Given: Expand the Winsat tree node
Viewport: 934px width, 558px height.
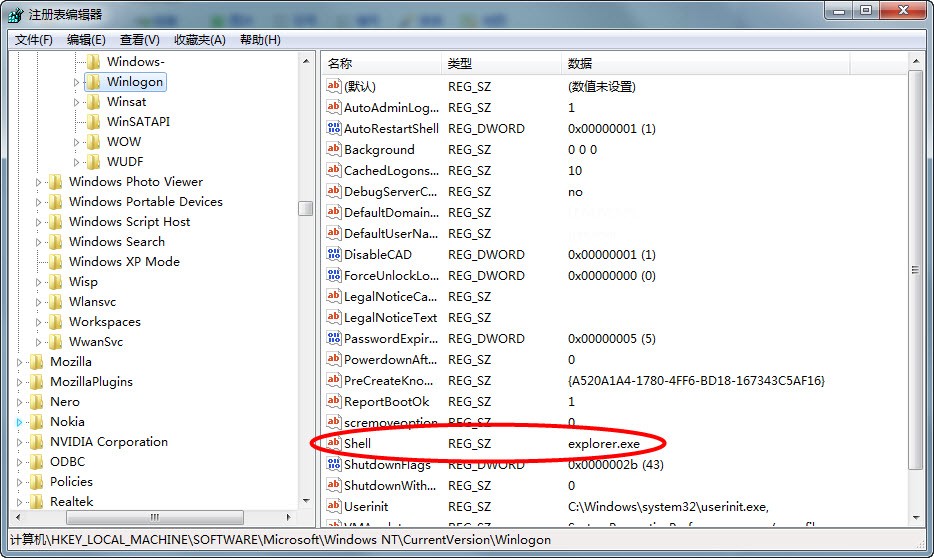Looking at the screenshot, I should pos(76,102).
